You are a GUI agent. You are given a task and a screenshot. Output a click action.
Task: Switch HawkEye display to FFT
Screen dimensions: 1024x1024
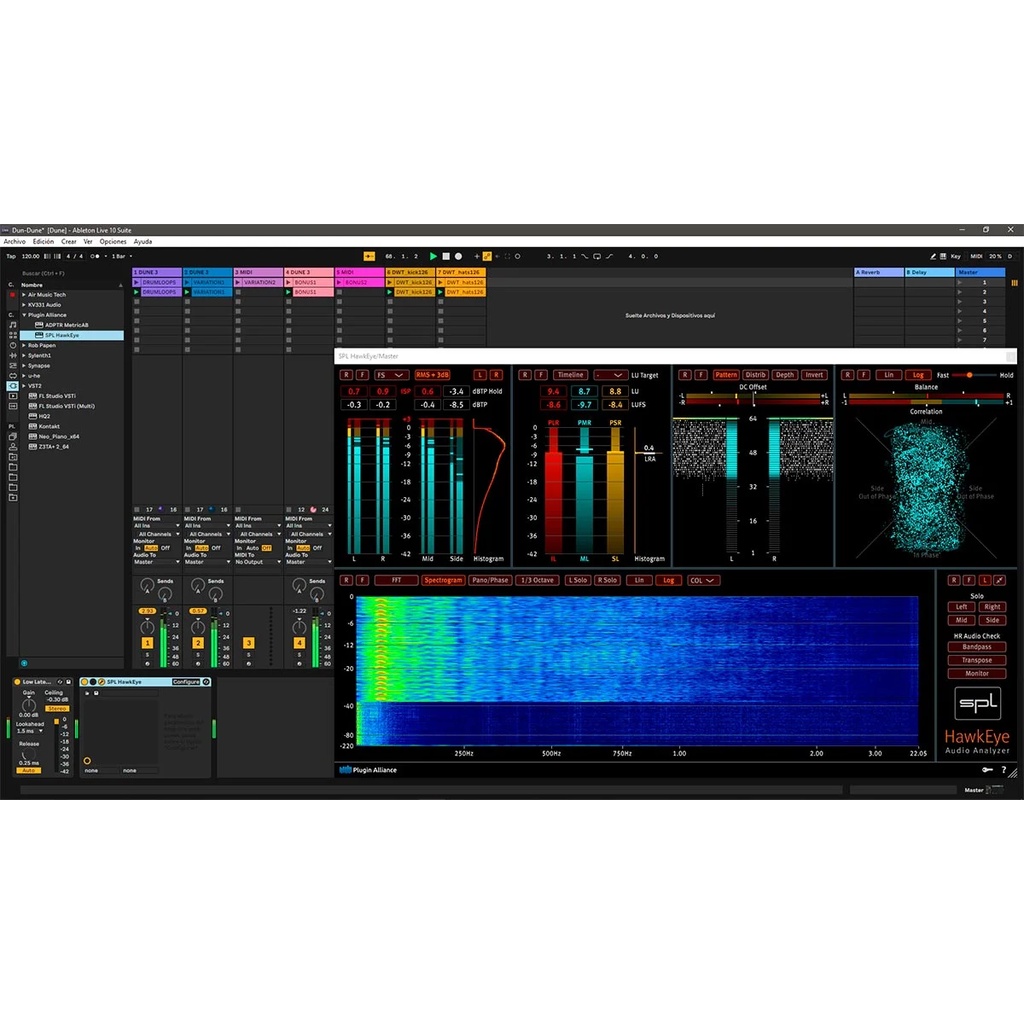click(x=396, y=580)
